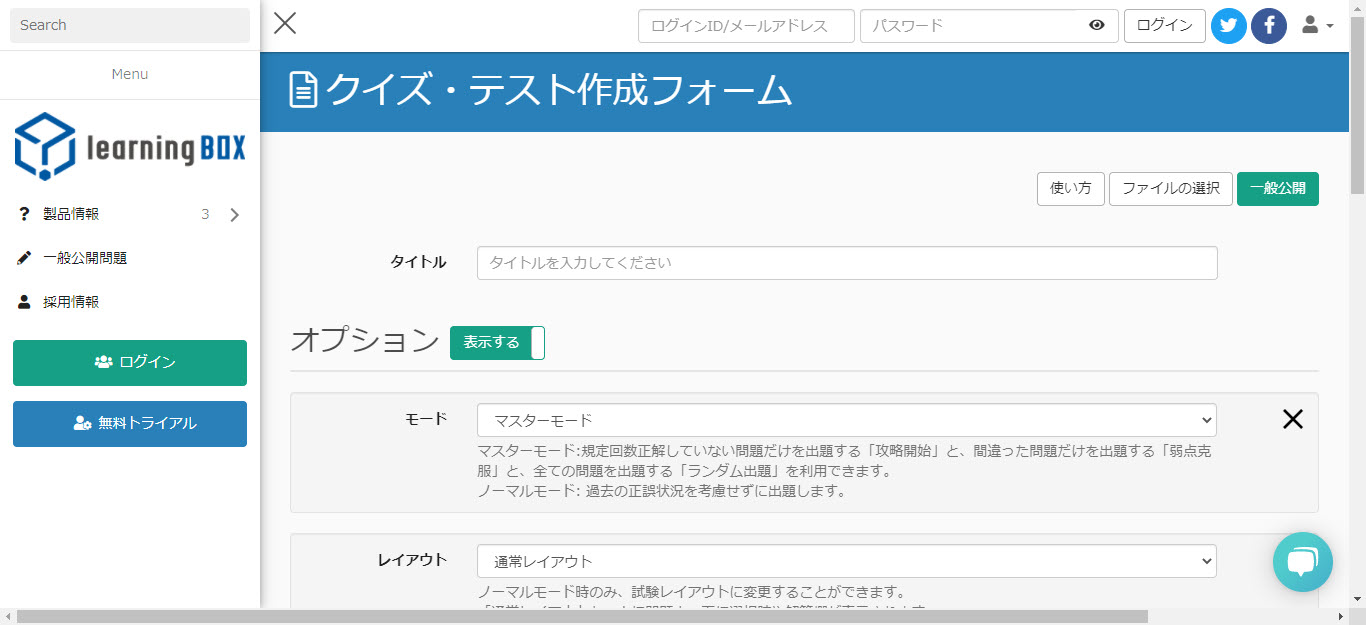Open 一般公開問題 in sidebar menu

[x=85, y=258]
